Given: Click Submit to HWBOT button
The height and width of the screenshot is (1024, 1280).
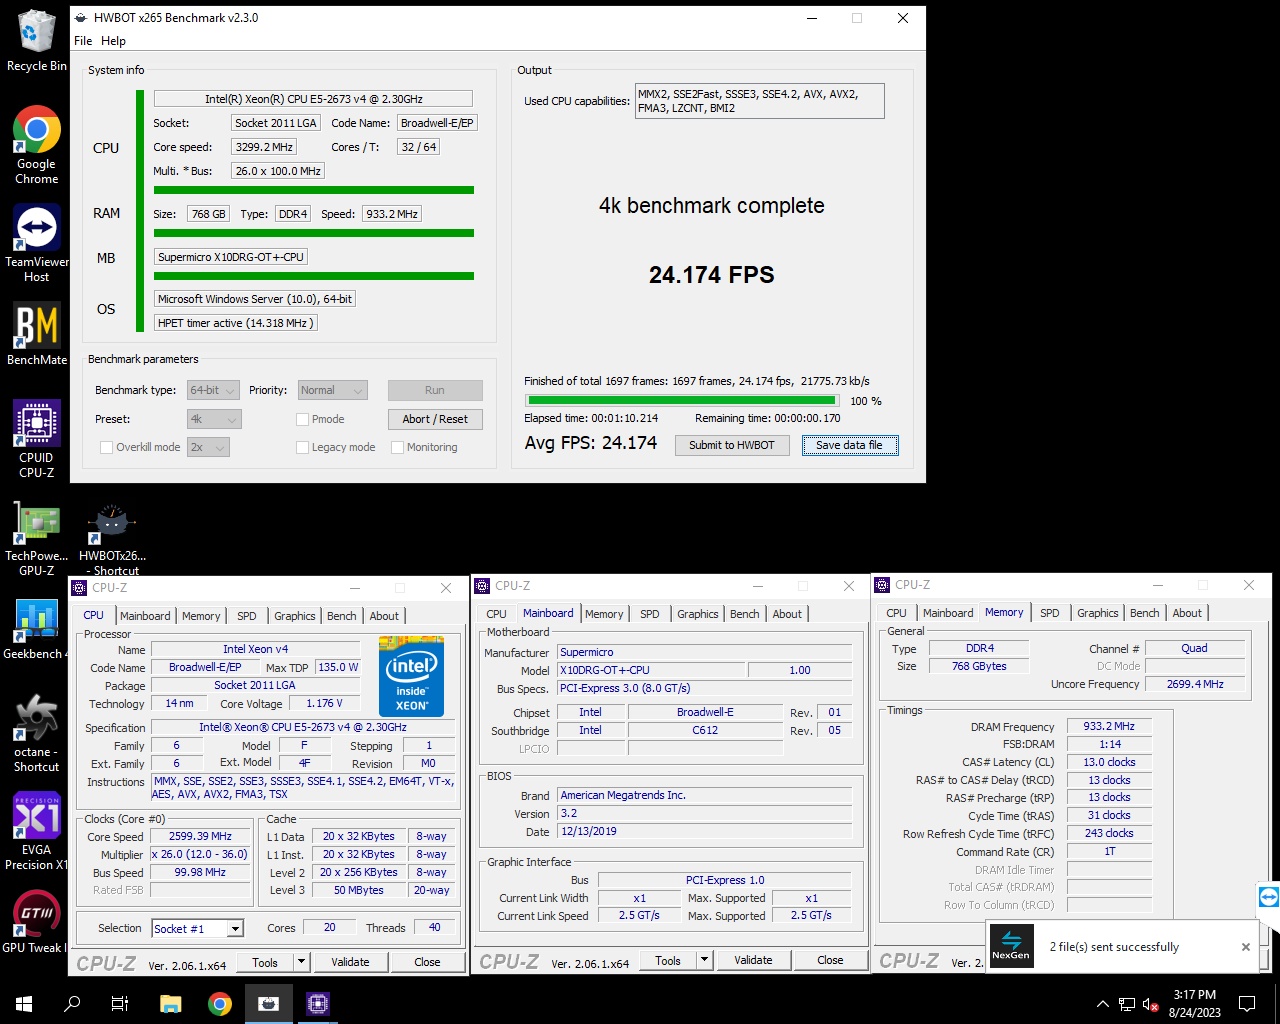Looking at the screenshot, I should [x=732, y=445].
